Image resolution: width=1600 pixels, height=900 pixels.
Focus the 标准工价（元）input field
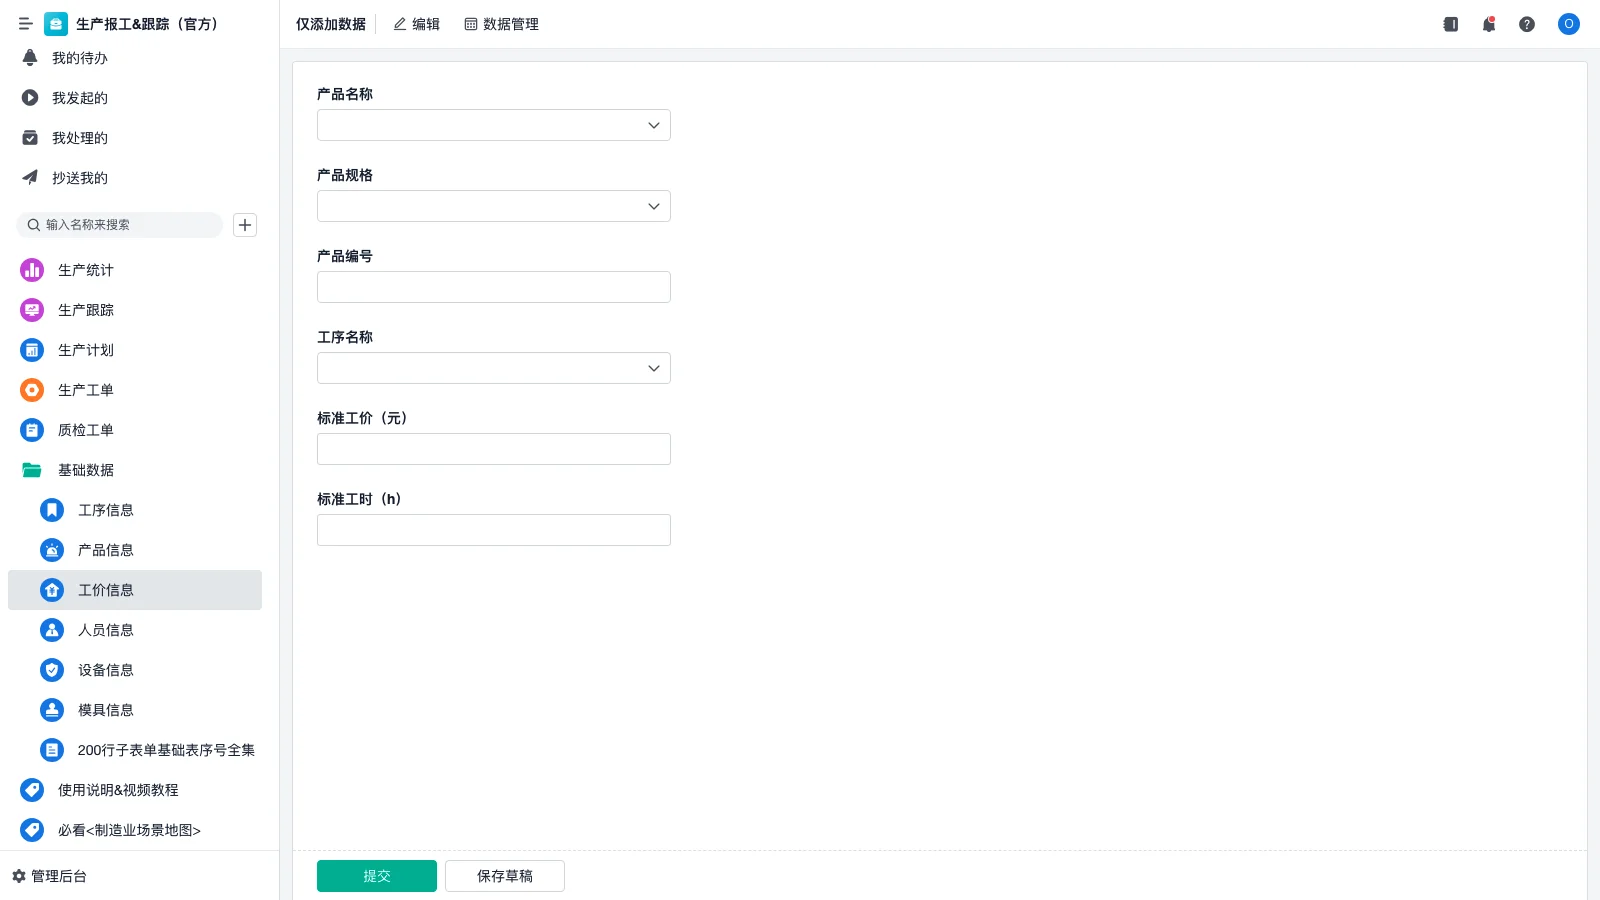[493, 449]
